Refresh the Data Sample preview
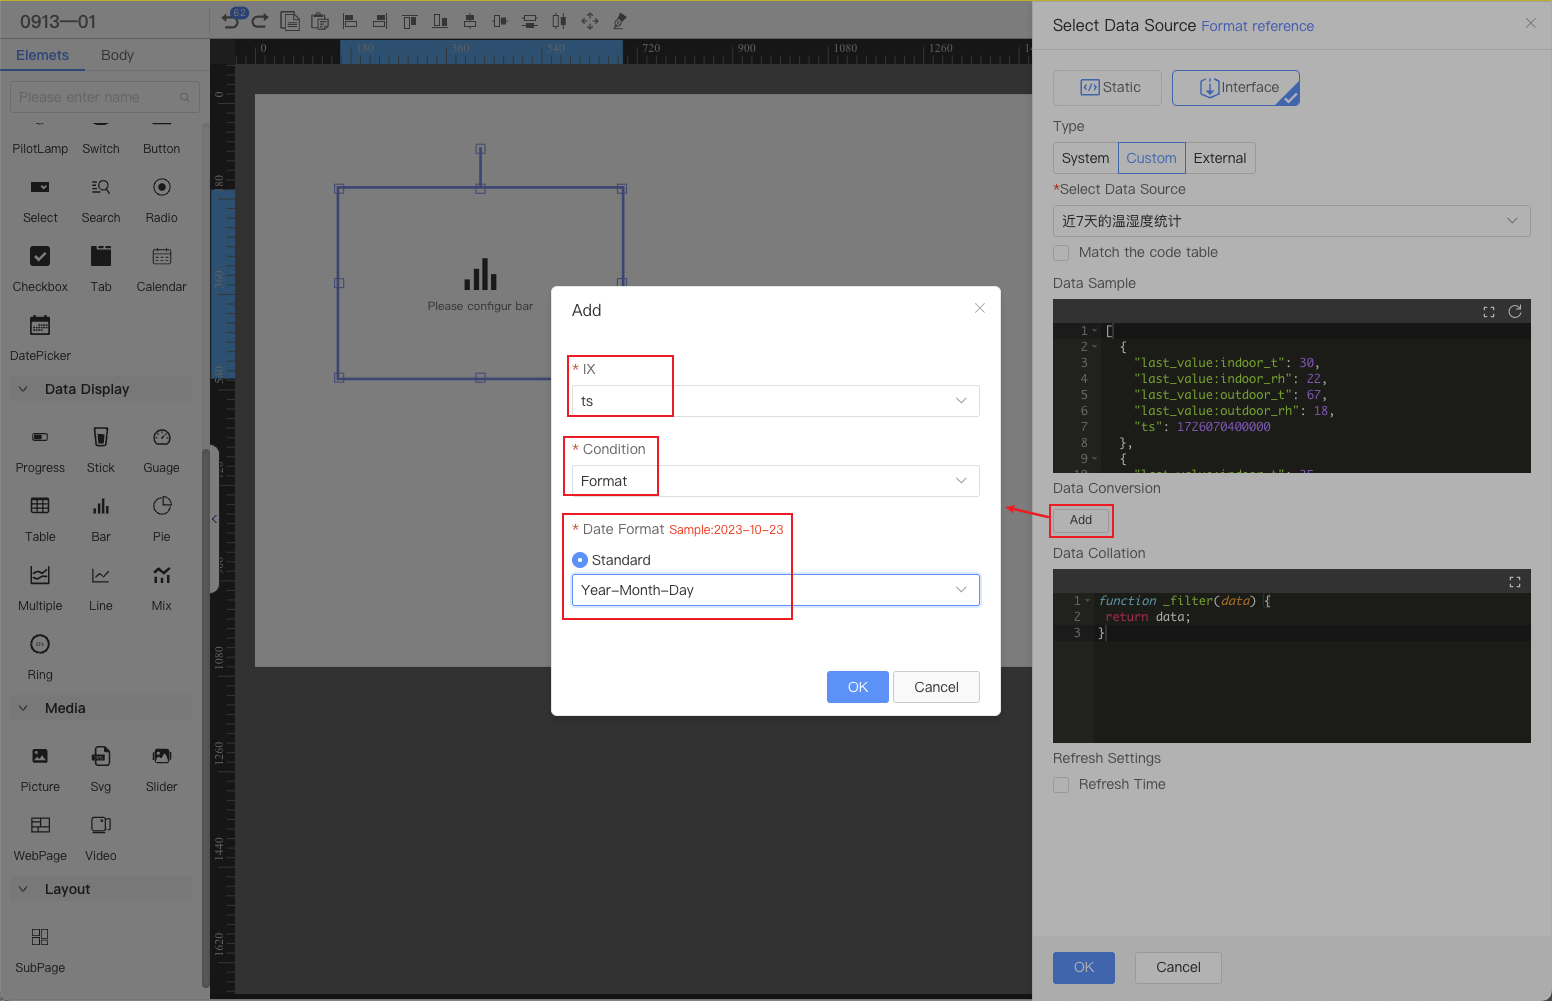 [x=1515, y=312]
